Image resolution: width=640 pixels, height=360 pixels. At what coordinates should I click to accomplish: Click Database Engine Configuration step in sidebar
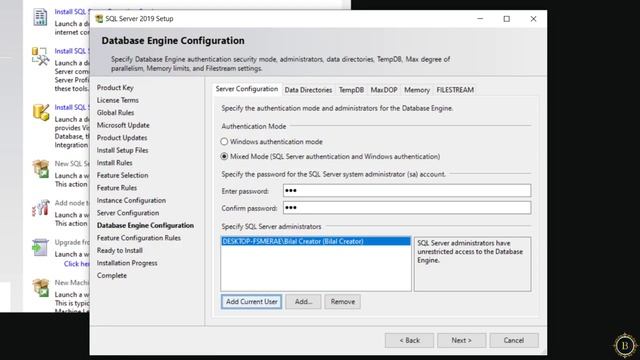point(145,225)
